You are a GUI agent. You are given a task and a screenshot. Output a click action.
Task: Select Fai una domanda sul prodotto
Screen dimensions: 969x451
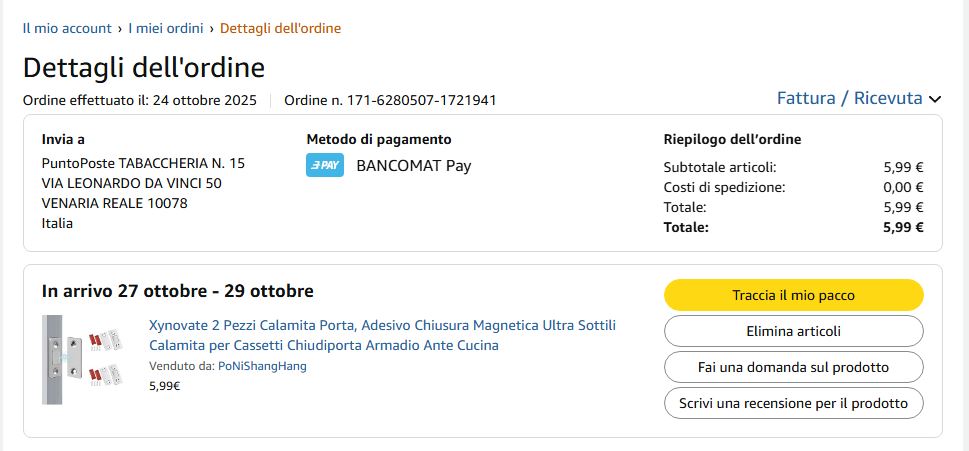point(793,367)
